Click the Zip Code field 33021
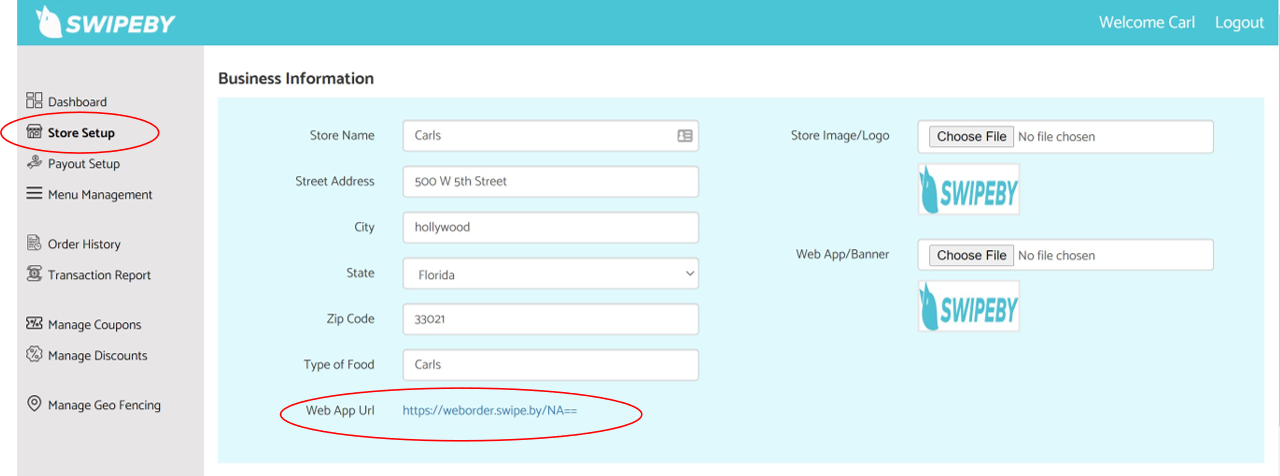1280x476 pixels. [x=551, y=319]
